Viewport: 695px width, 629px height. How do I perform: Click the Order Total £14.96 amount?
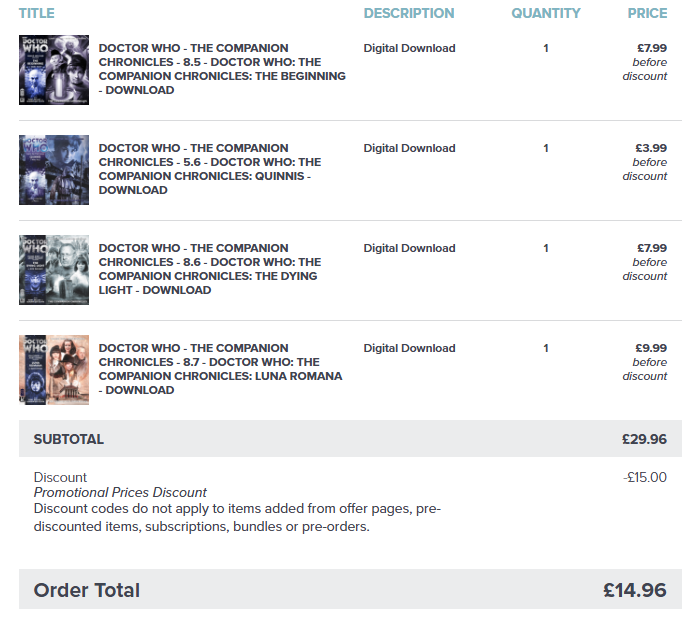pos(635,590)
